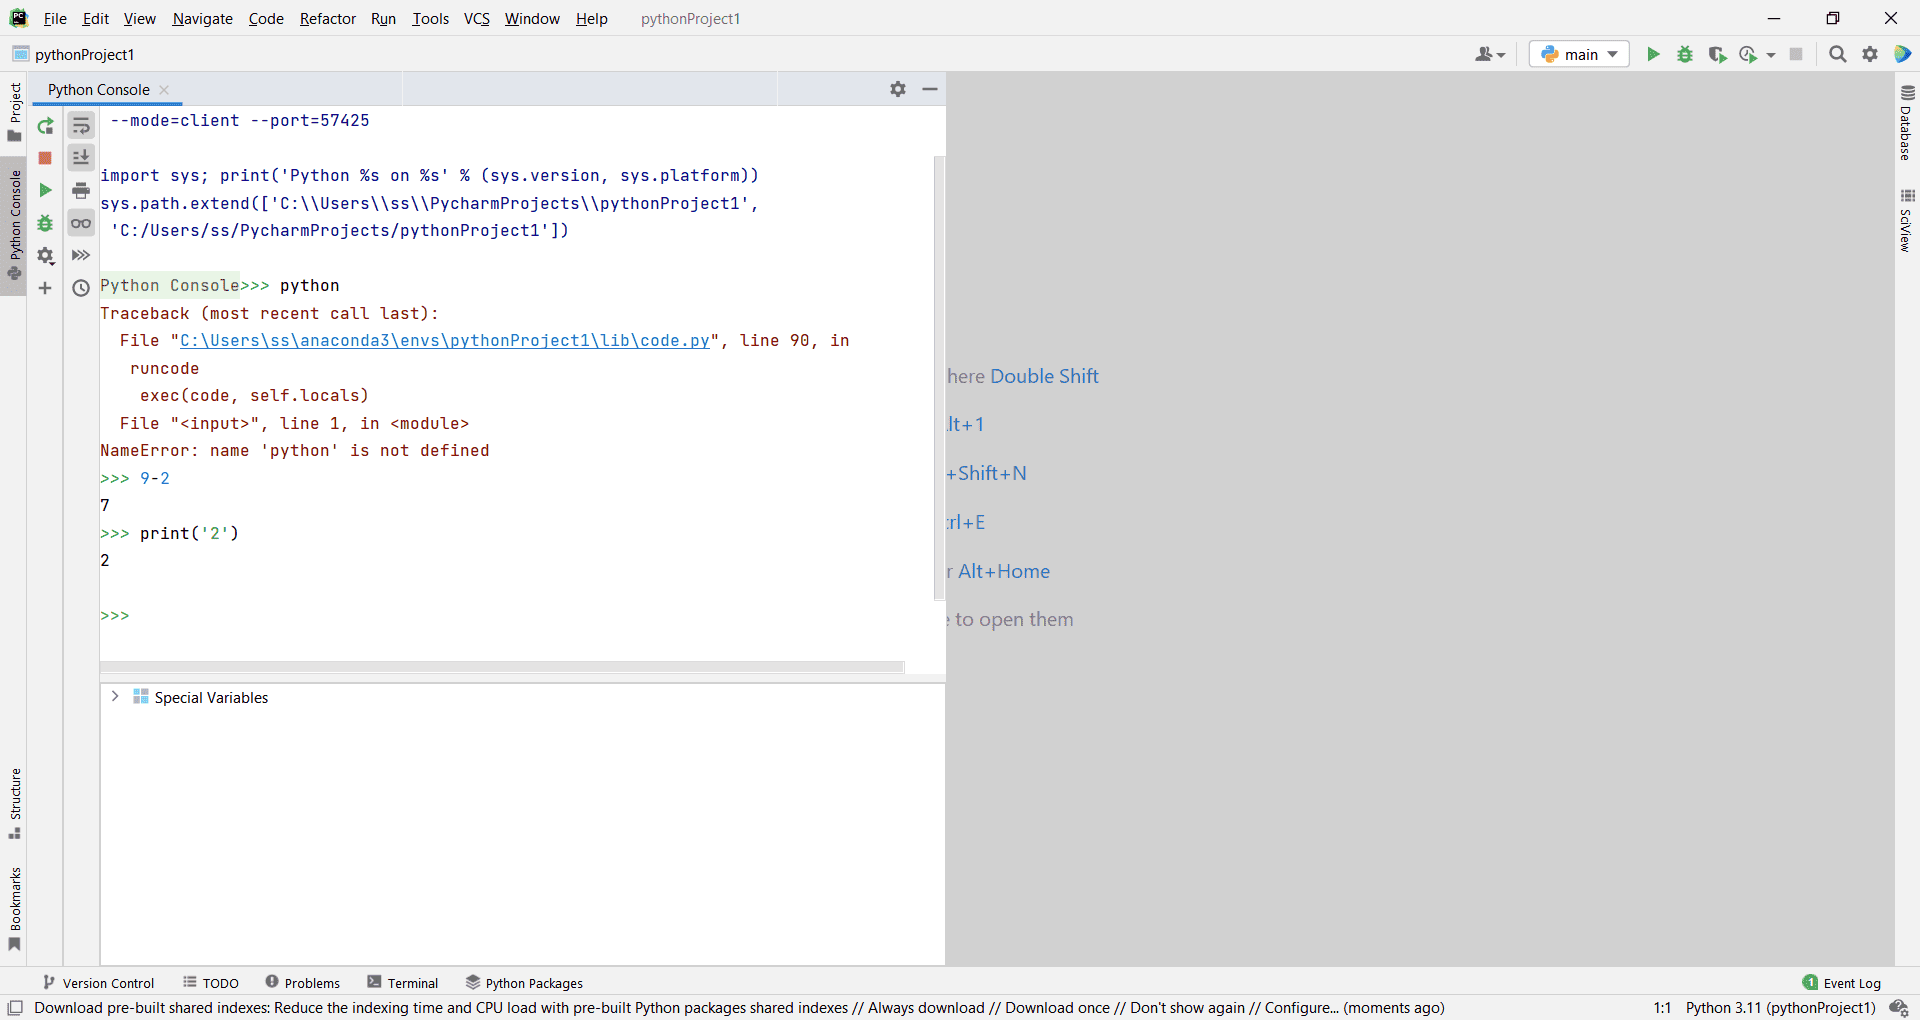The width and height of the screenshot is (1920, 1020).
Task: Open IDE settings gear in toolbar
Action: pos(1870,54)
